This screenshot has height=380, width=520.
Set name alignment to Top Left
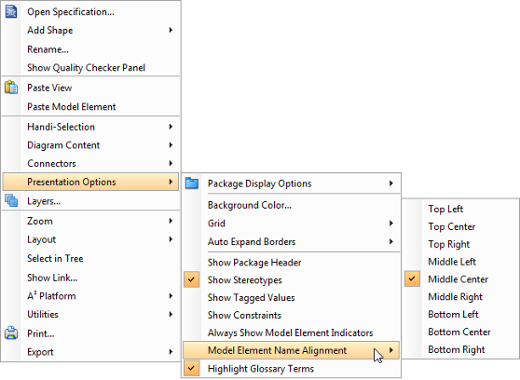[461, 209]
